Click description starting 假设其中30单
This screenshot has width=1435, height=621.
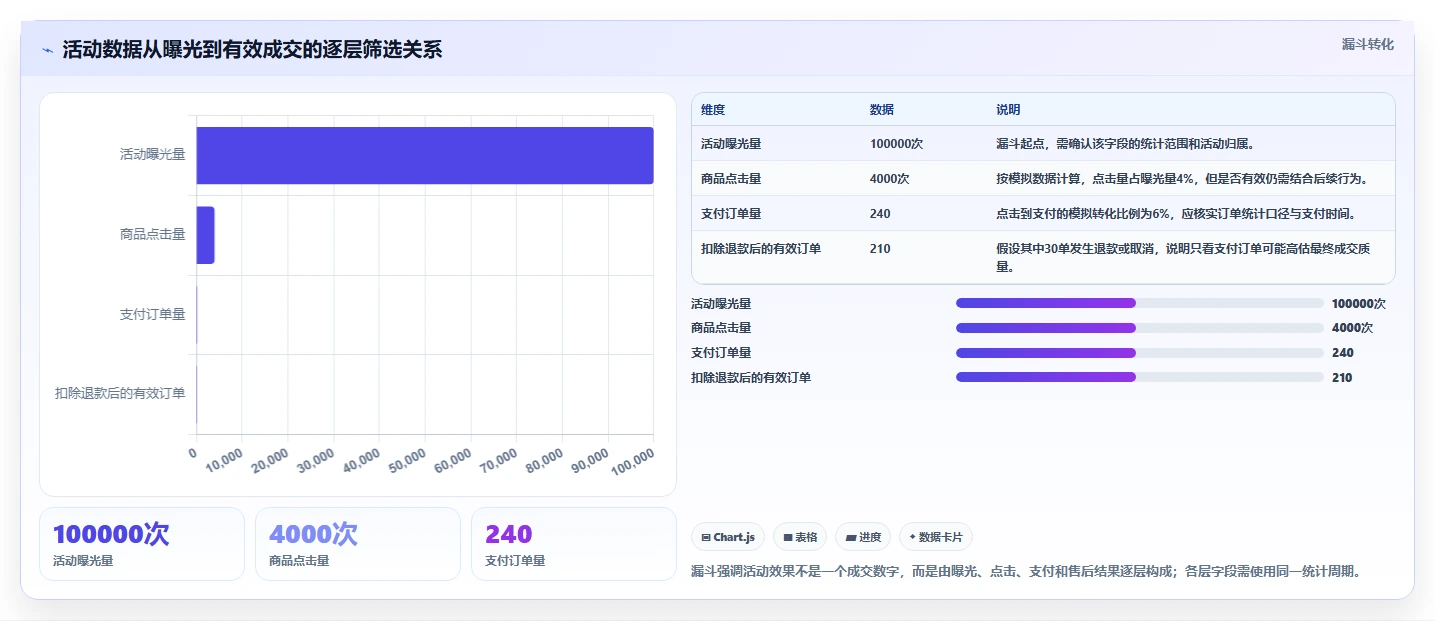1184,258
